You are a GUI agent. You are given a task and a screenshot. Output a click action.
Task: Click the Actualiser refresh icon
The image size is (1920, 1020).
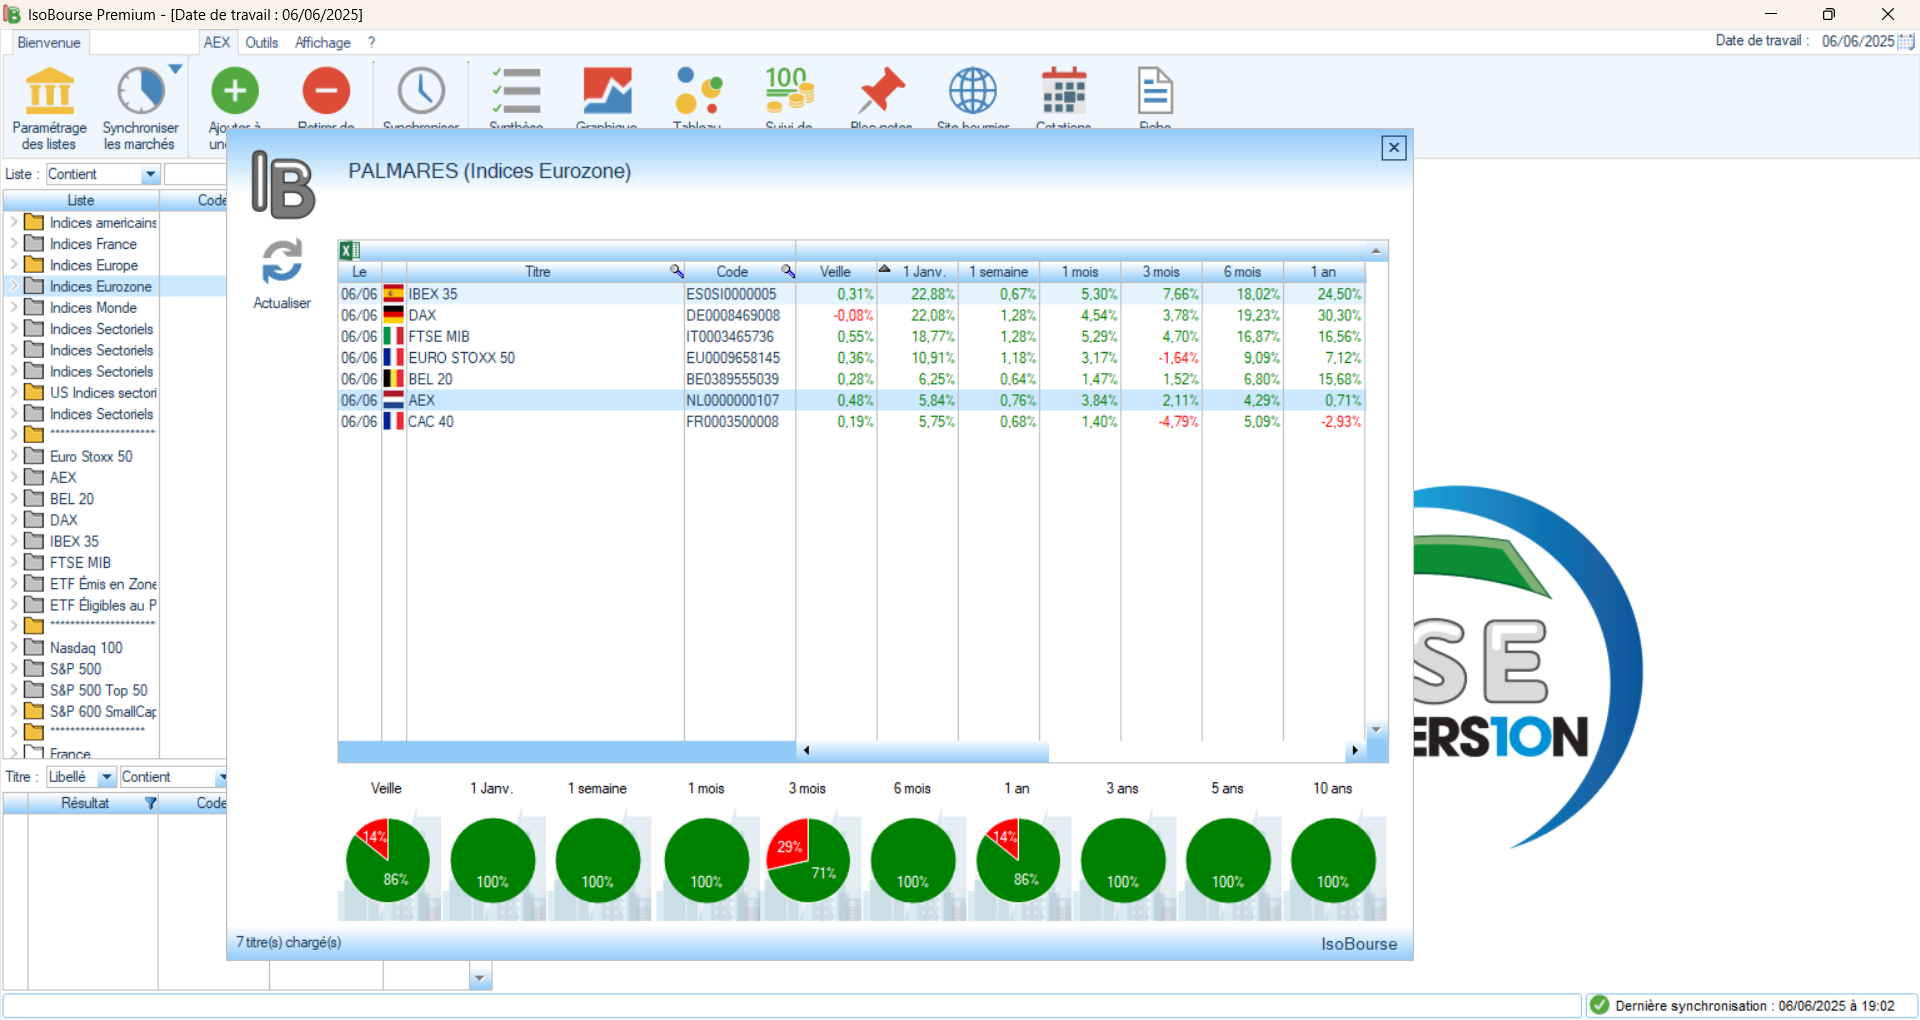pos(282,263)
